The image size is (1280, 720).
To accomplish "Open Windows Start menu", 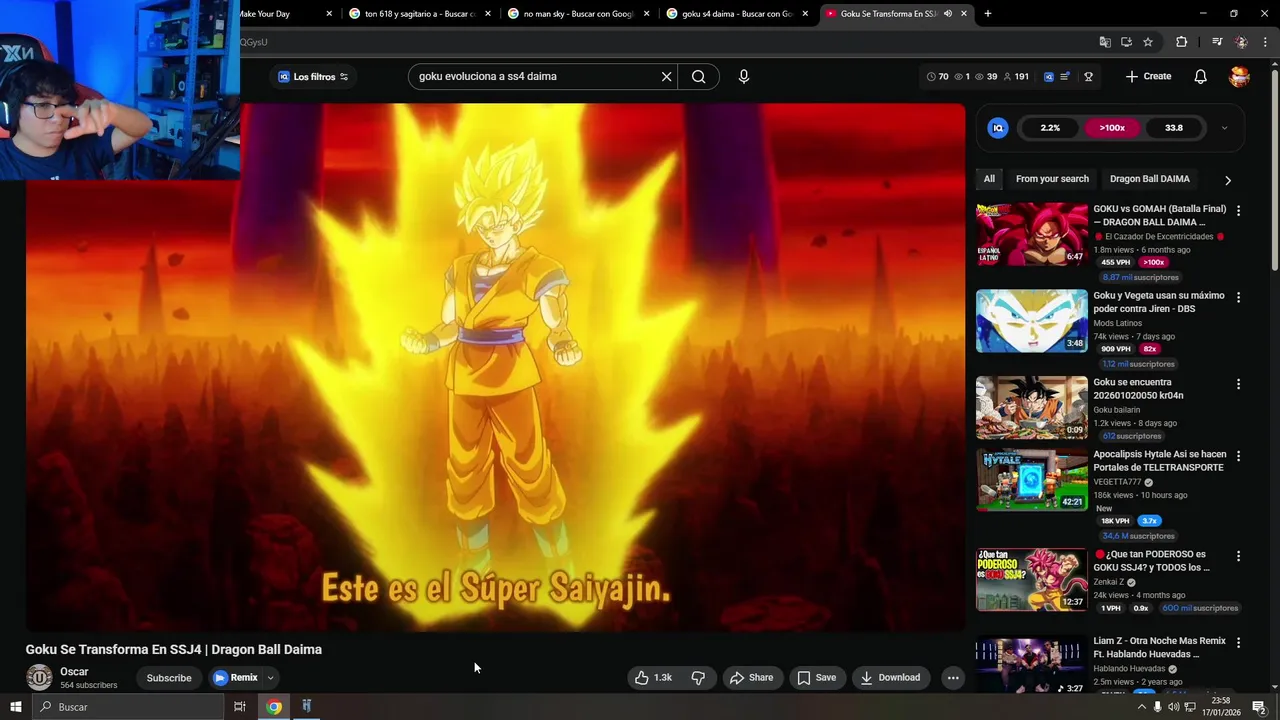I will tap(15, 707).
